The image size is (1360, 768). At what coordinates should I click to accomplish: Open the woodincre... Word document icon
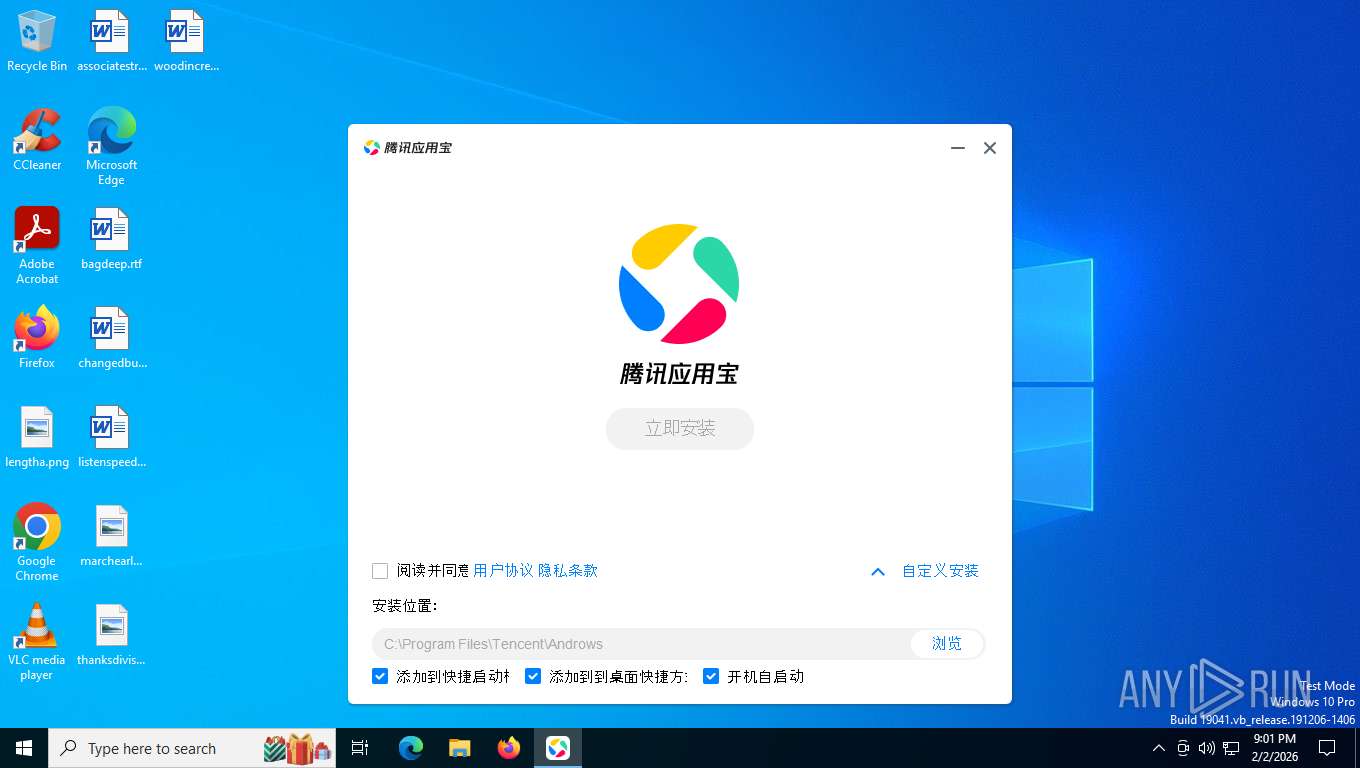[x=186, y=41]
